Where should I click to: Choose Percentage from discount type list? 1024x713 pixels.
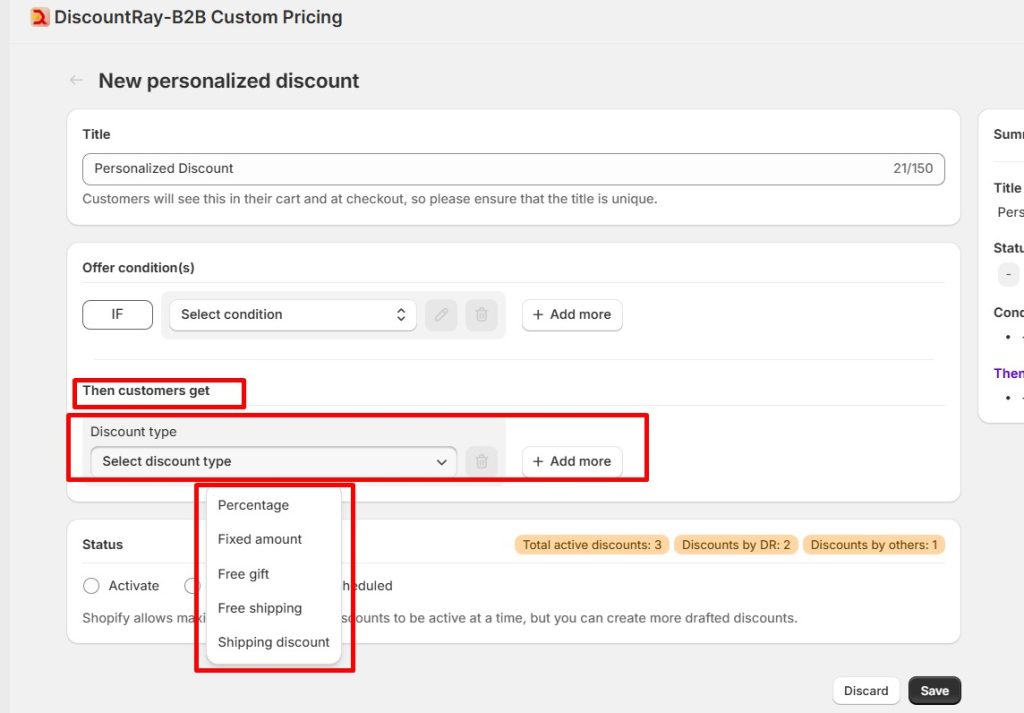click(254, 505)
